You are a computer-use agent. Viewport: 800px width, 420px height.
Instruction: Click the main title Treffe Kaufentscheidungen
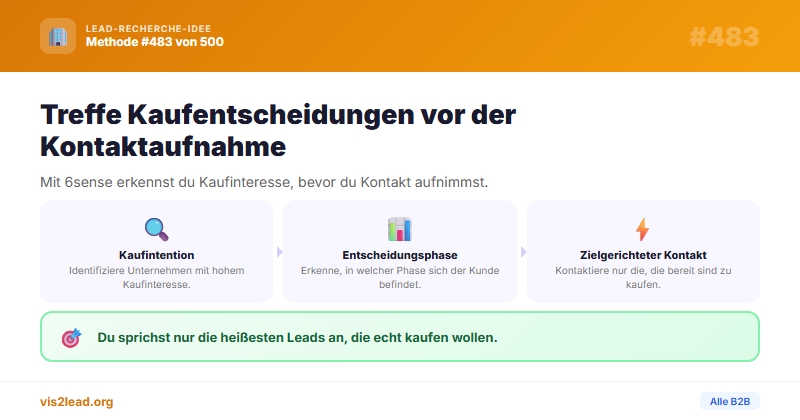(x=278, y=130)
